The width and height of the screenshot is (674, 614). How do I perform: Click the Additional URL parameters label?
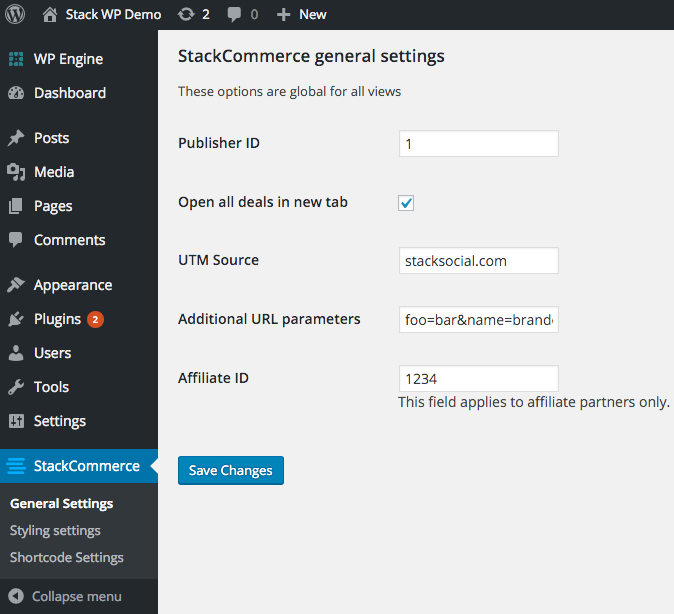pos(270,319)
